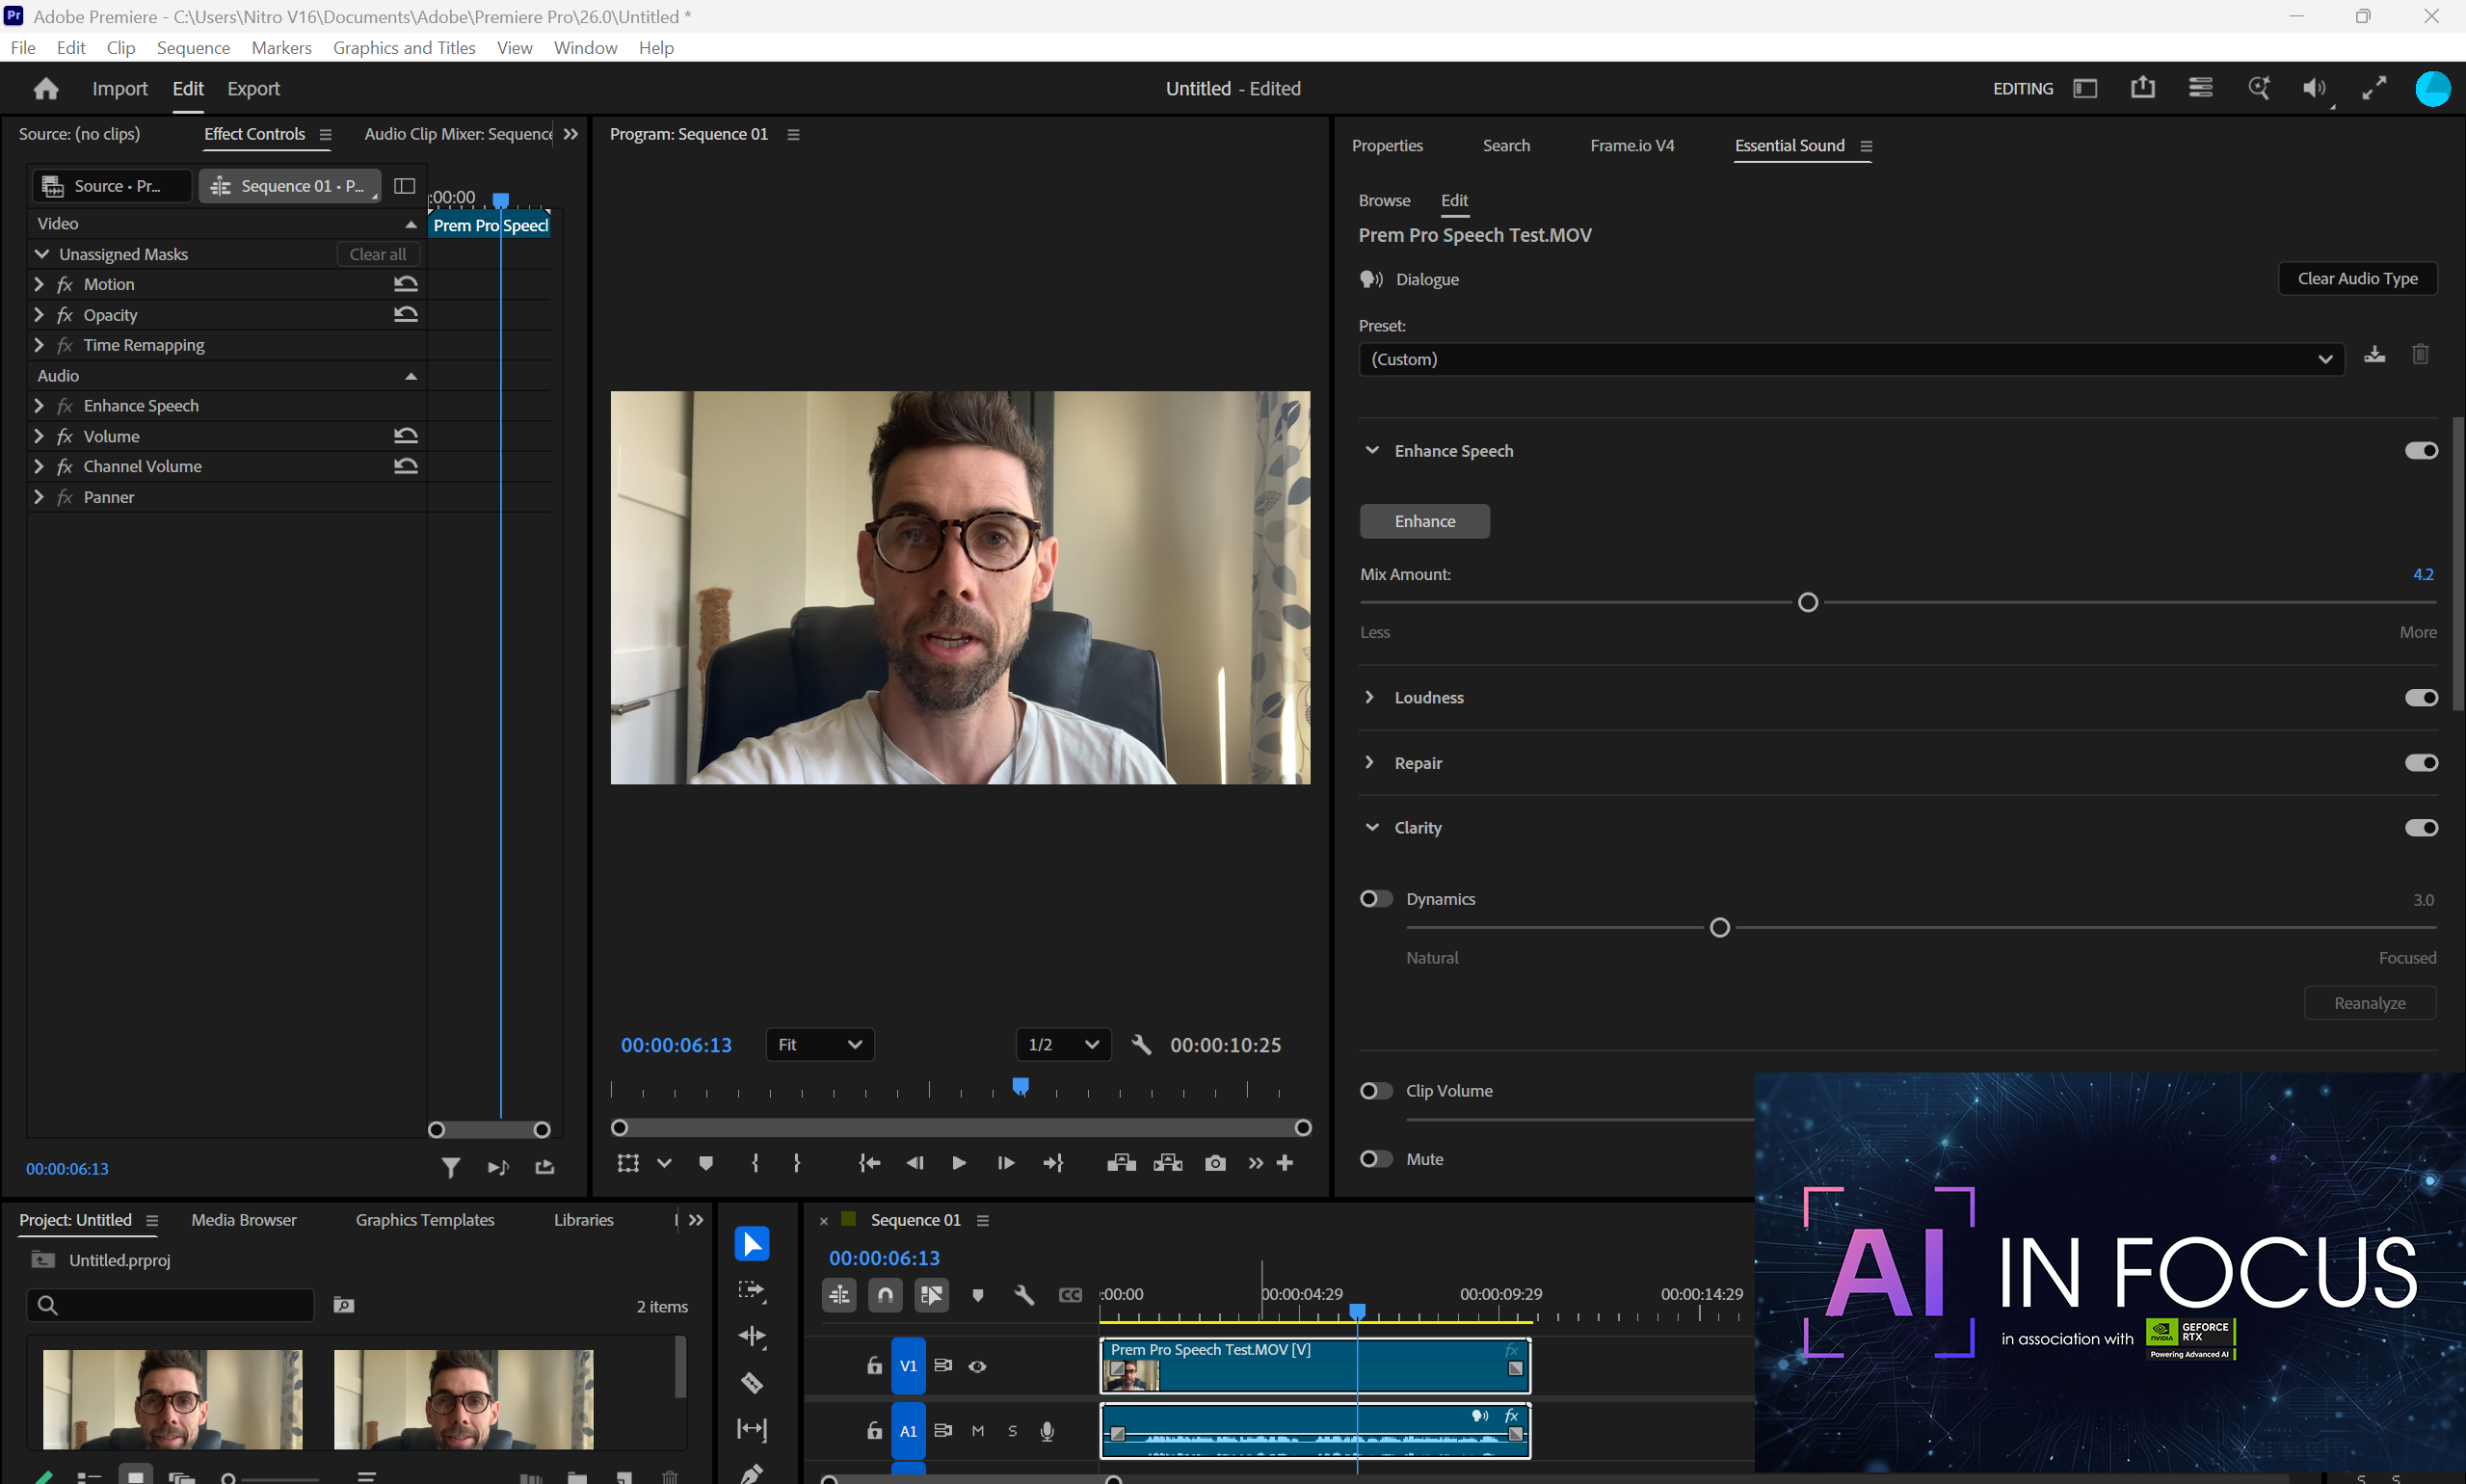Go to In point in Program monitor
The image size is (2466, 1484).
point(869,1163)
